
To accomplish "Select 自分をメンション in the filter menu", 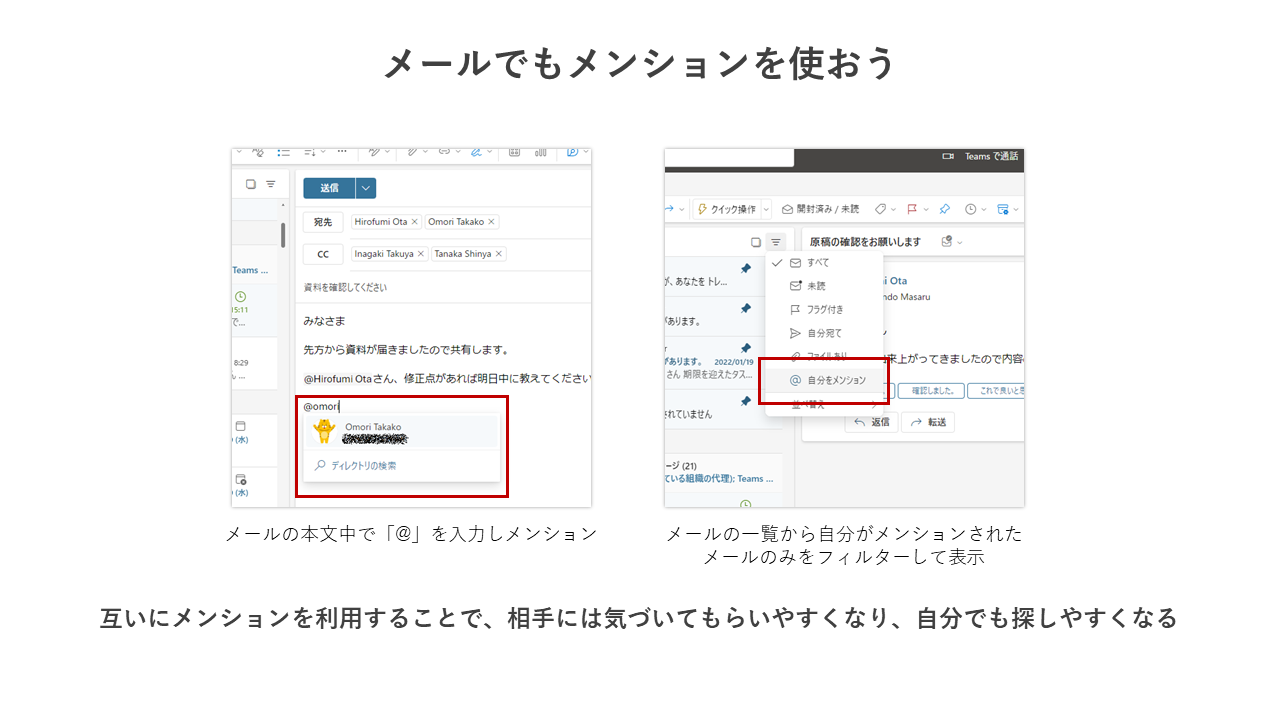I will [x=824, y=380].
